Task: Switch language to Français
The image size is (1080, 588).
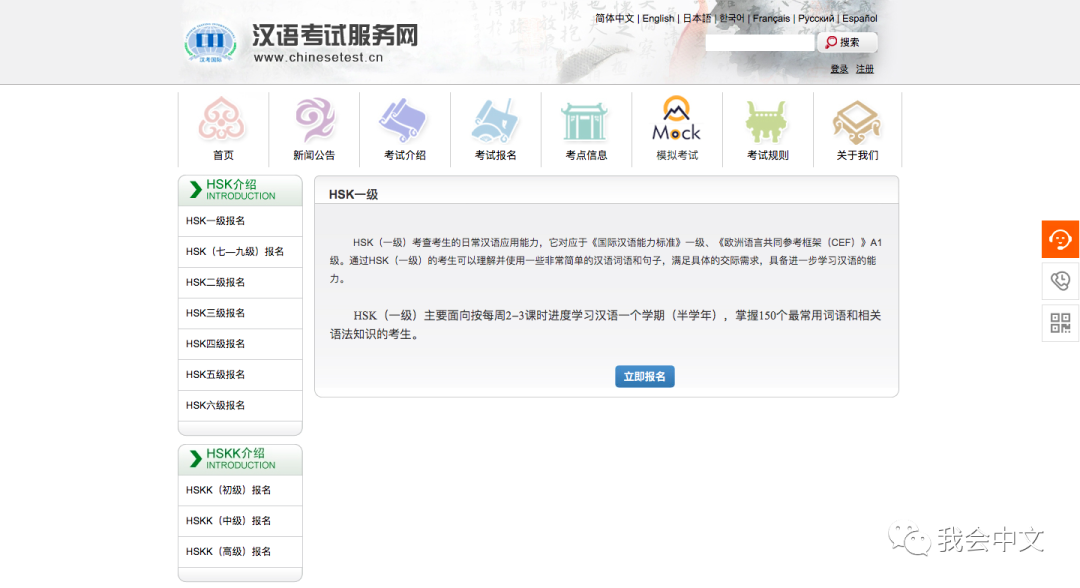Action: (771, 19)
